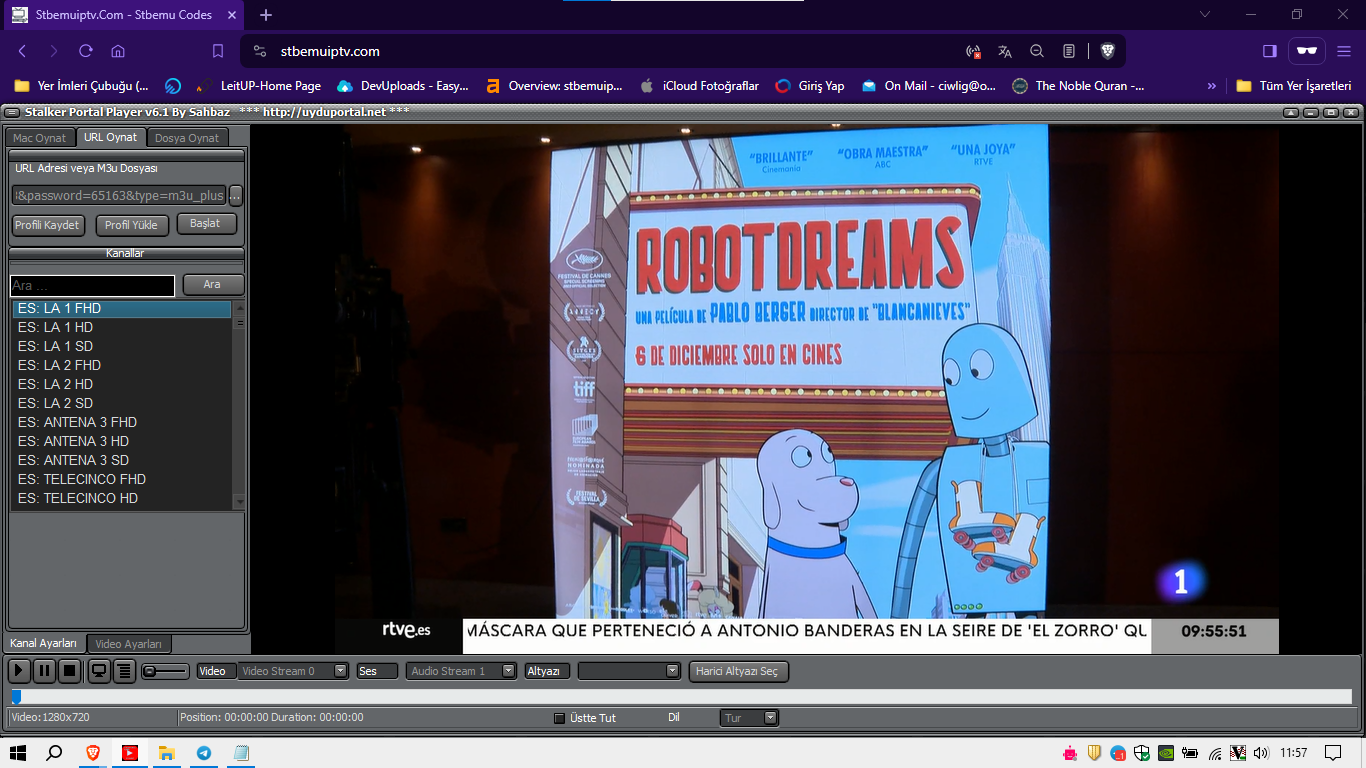The height and width of the screenshot is (768, 1366).
Task: Open the NVIDIA tray icon
Action: pos(1166,753)
